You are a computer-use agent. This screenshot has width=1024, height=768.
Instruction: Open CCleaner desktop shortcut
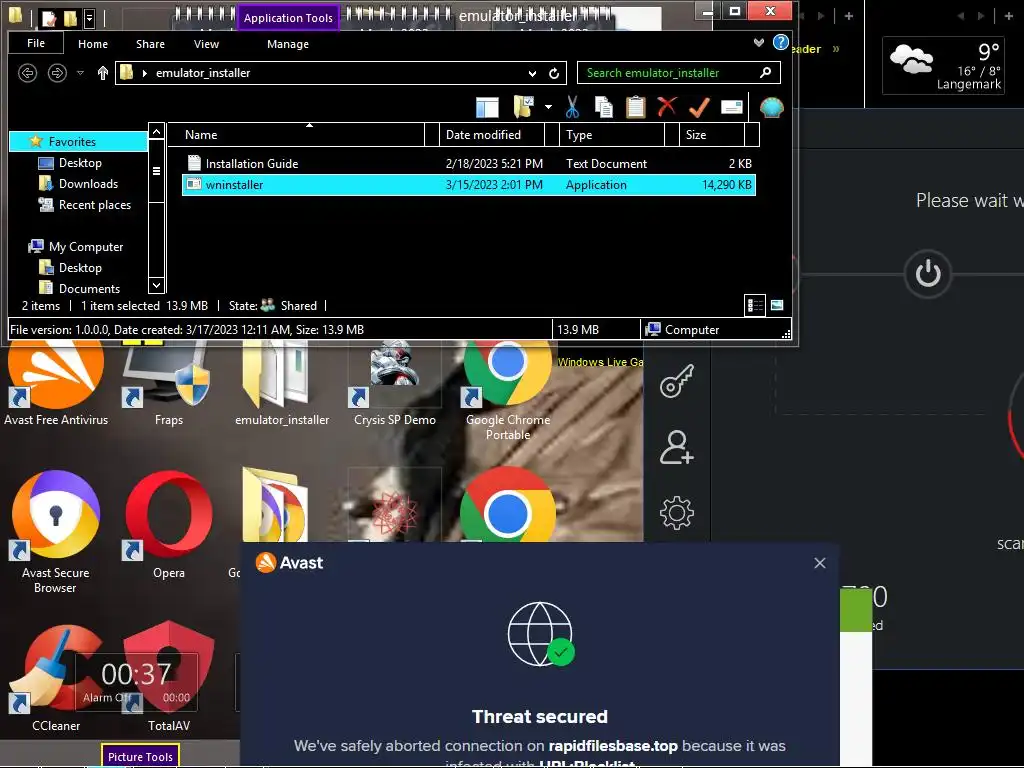[x=56, y=676]
